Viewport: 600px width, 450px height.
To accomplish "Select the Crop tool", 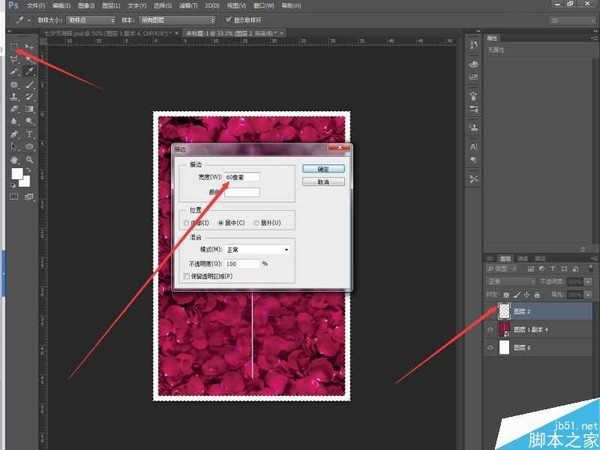I will point(14,72).
